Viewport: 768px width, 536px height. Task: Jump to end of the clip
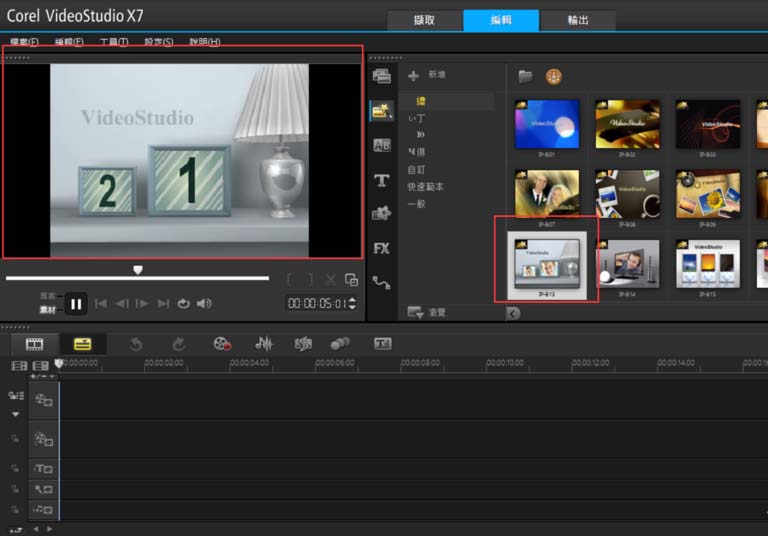163,304
